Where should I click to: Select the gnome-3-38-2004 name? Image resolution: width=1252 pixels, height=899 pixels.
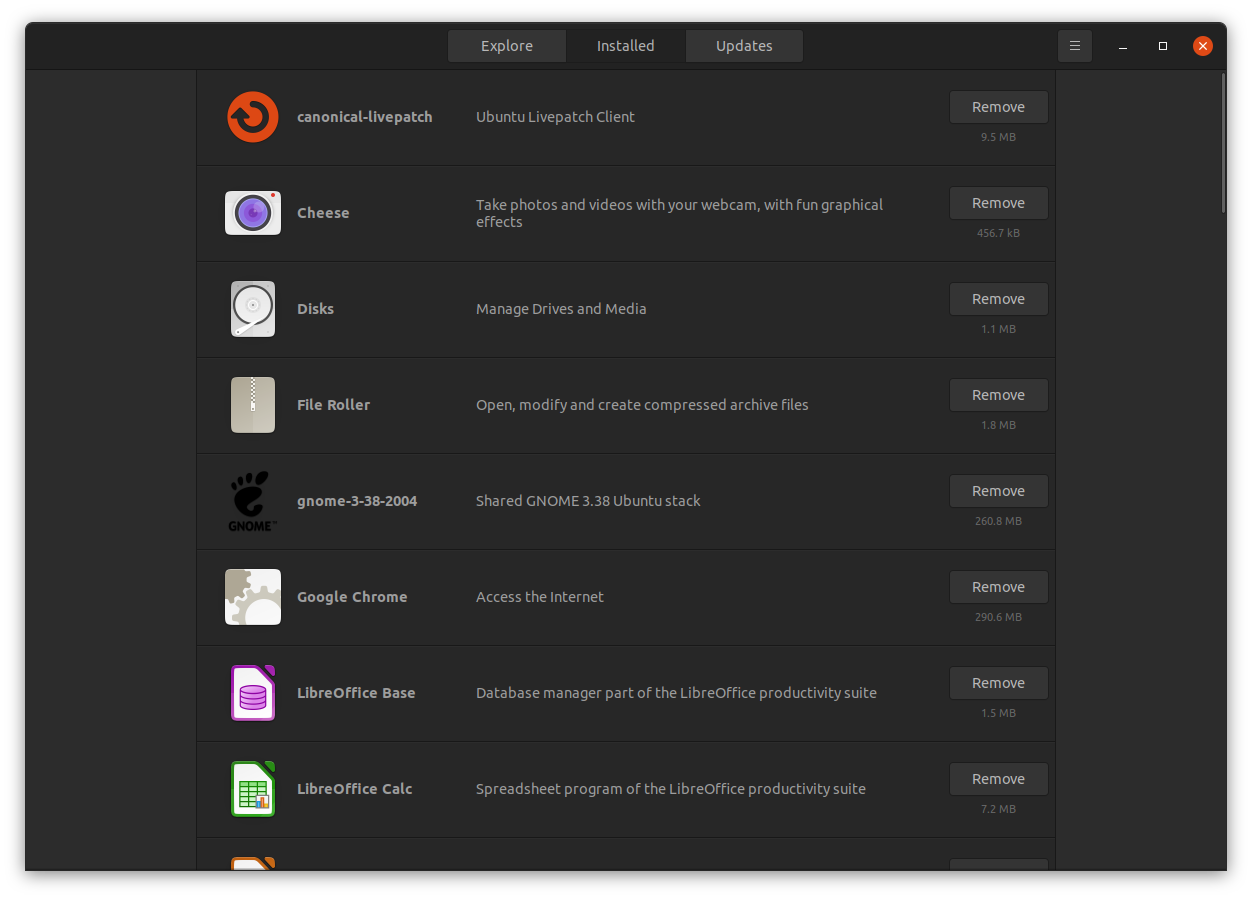coord(357,501)
